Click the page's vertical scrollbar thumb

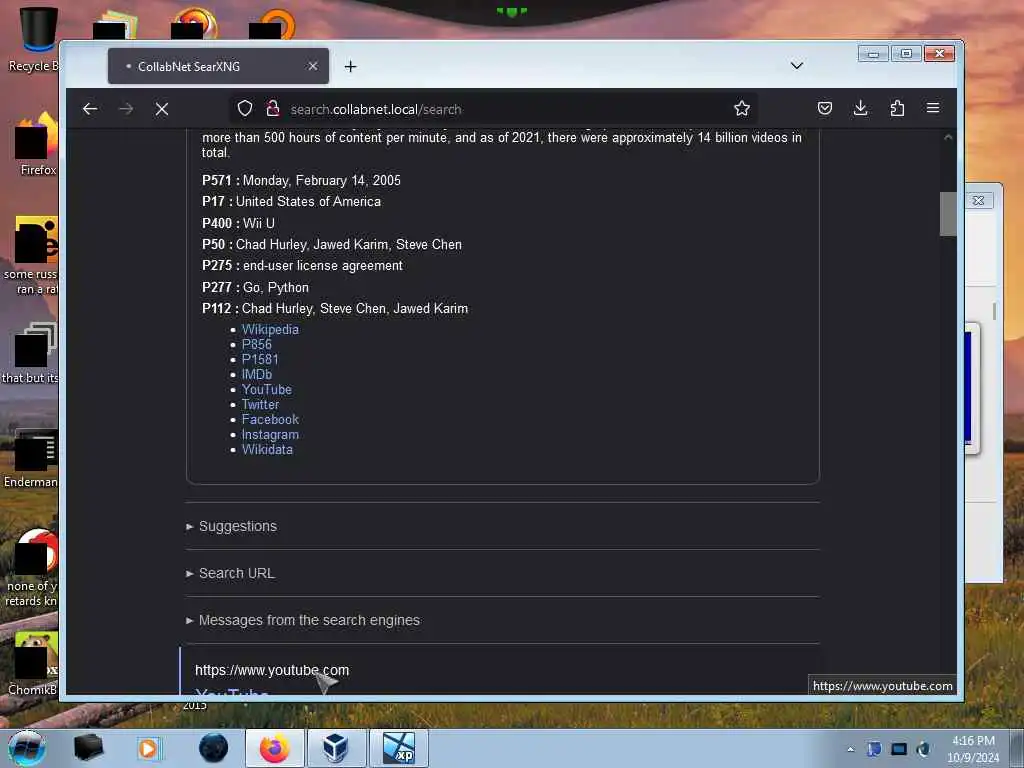tap(948, 214)
